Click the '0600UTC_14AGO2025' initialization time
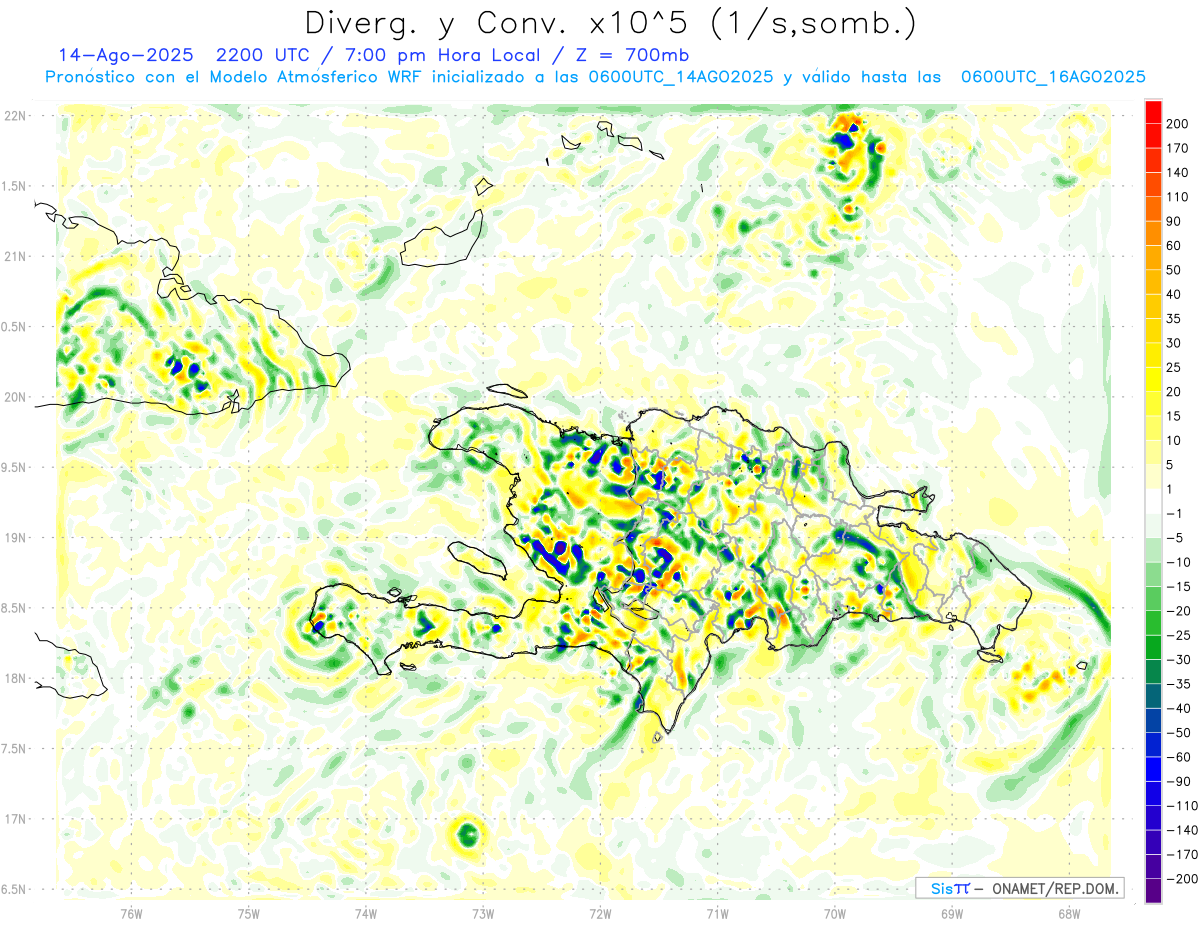 click(681, 77)
